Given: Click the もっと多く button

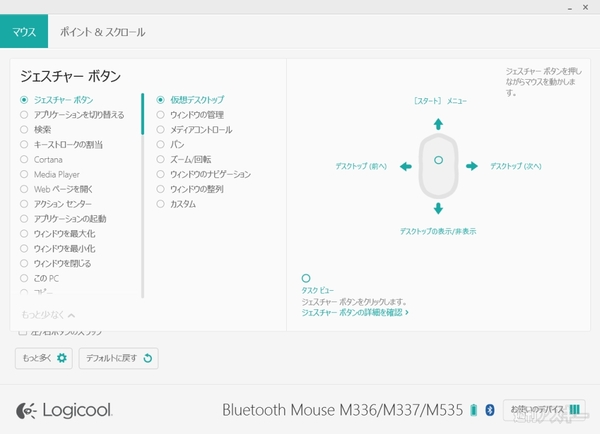Looking at the screenshot, I should pyautogui.click(x=44, y=358).
